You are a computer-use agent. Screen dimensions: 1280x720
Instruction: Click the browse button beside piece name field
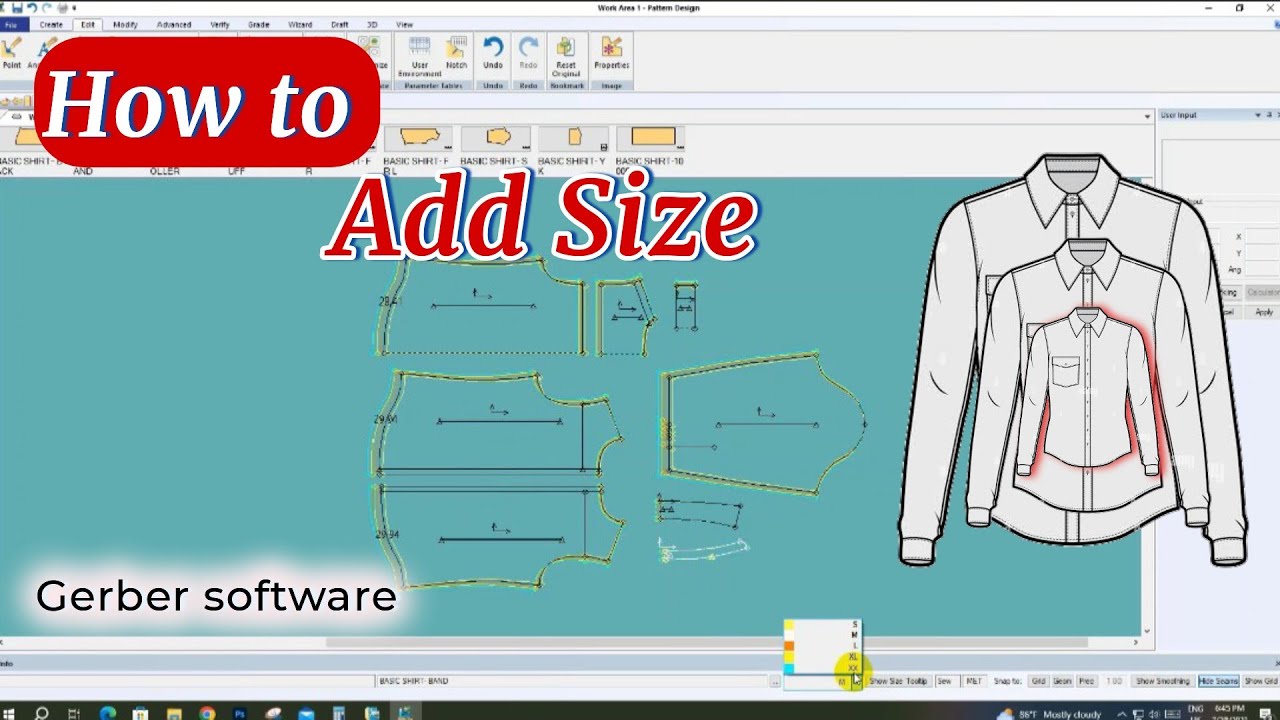775,681
